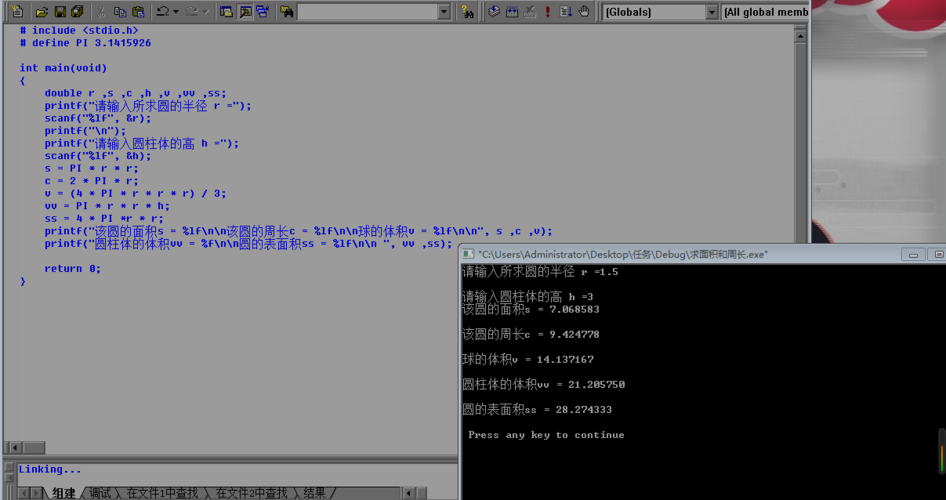The width and height of the screenshot is (946, 500).
Task: Click 'Press any key to continue' in console
Action: 546,435
